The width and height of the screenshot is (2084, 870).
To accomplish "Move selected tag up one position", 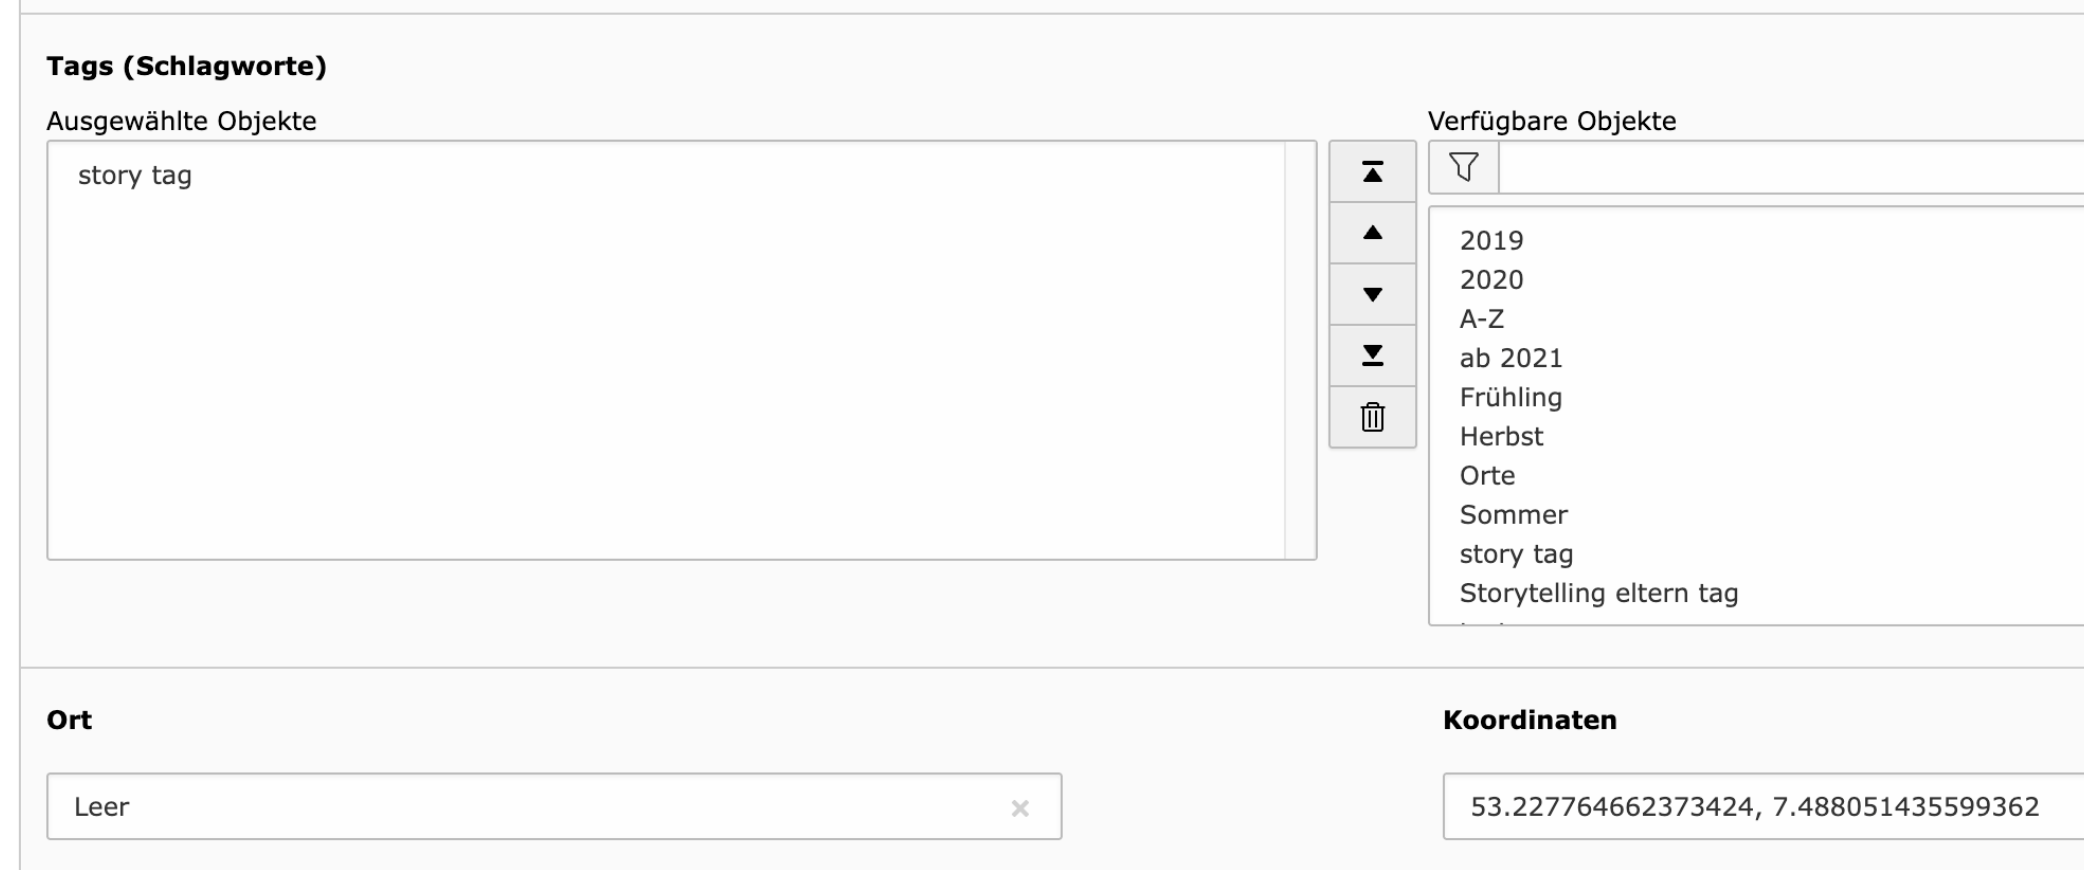I will click(x=1372, y=233).
